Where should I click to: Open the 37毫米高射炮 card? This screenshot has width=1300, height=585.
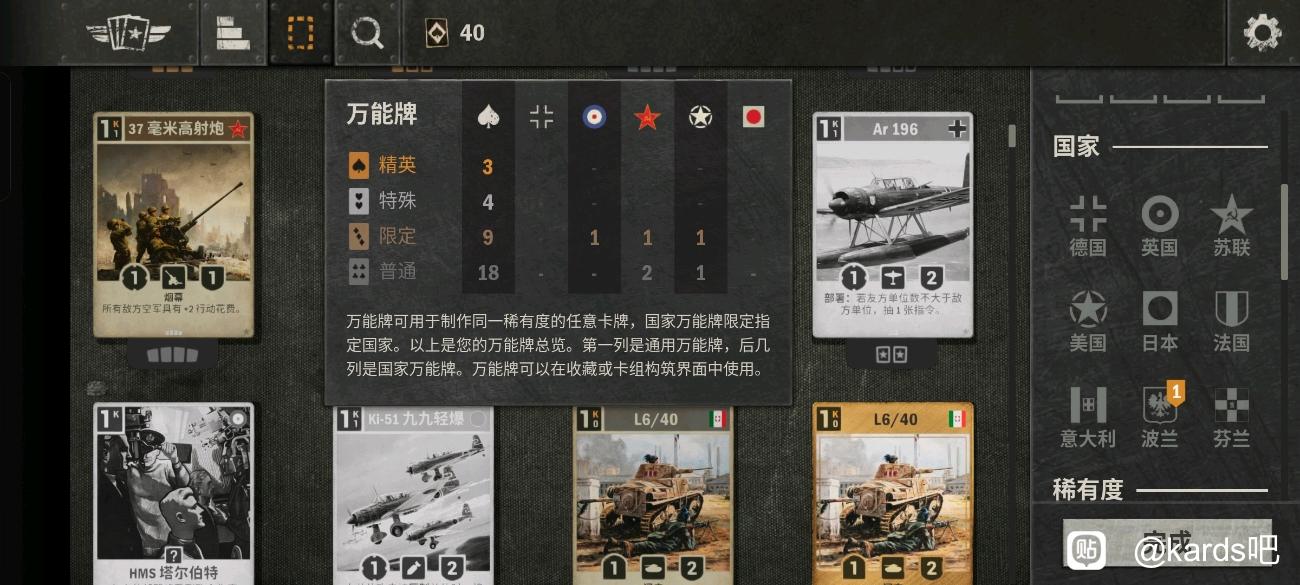173,226
